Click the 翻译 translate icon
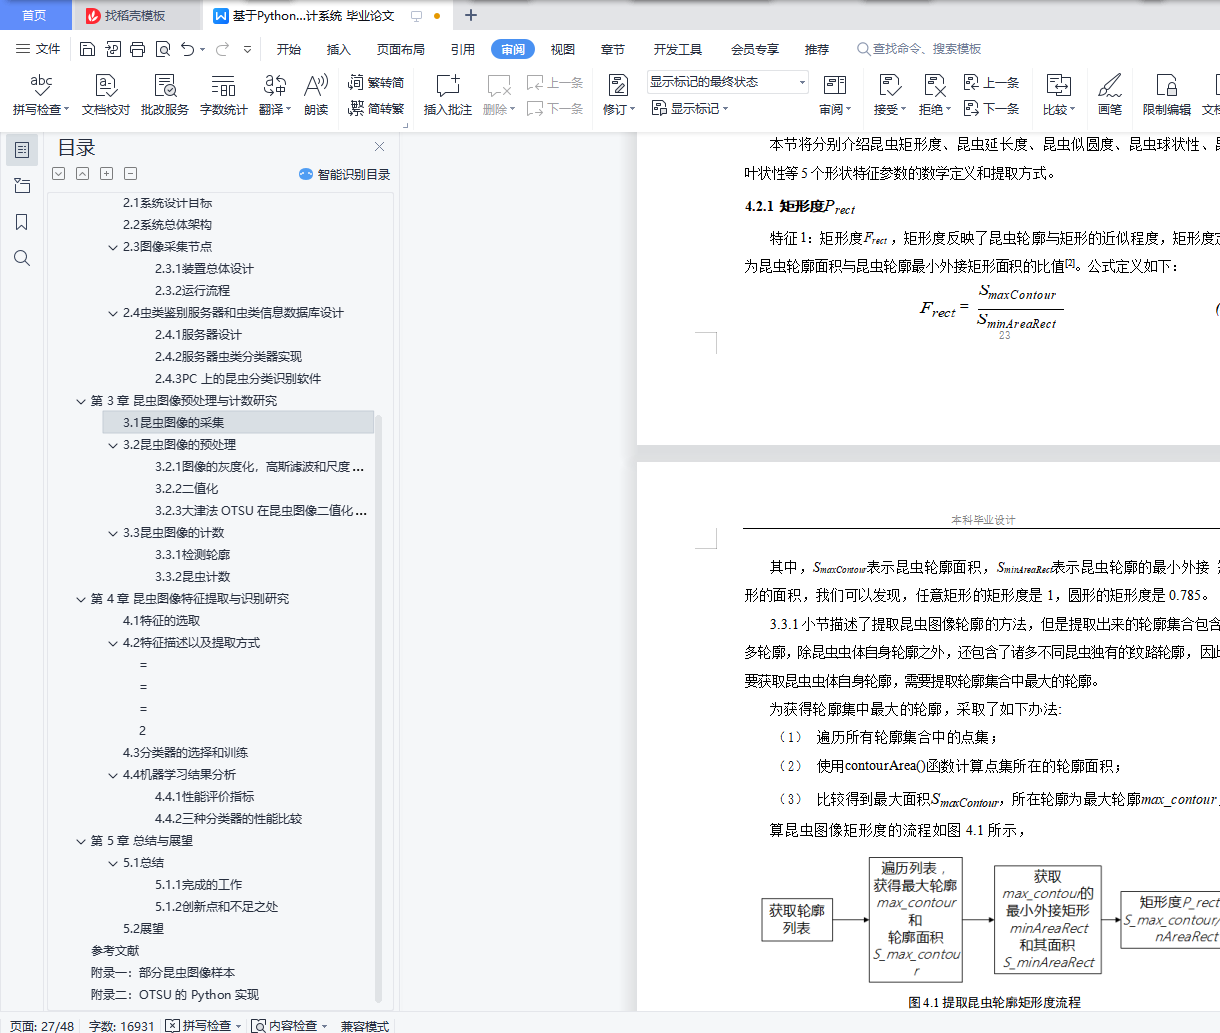This screenshot has width=1220, height=1033. coord(274,85)
